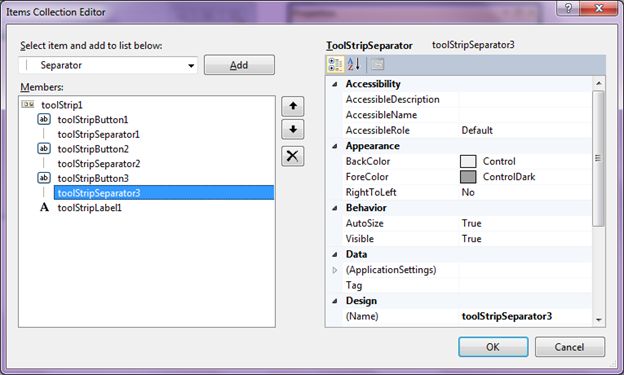The height and width of the screenshot is (375, 624).
Task: Delete selected member with X button
Action: (x=292, y=156)
